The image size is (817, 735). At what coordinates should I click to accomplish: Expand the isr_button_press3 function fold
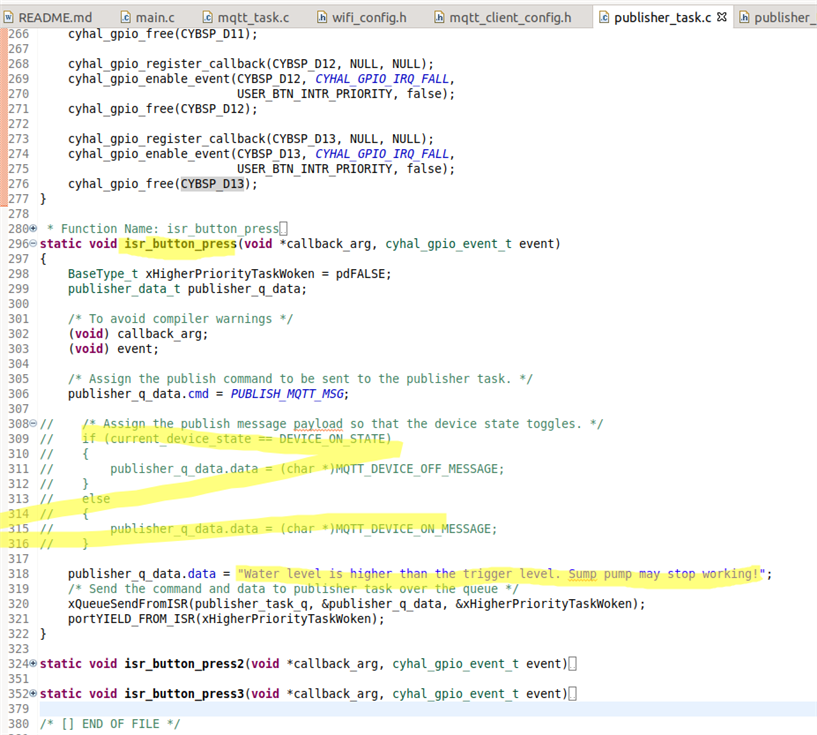click(x=33, y=693)
